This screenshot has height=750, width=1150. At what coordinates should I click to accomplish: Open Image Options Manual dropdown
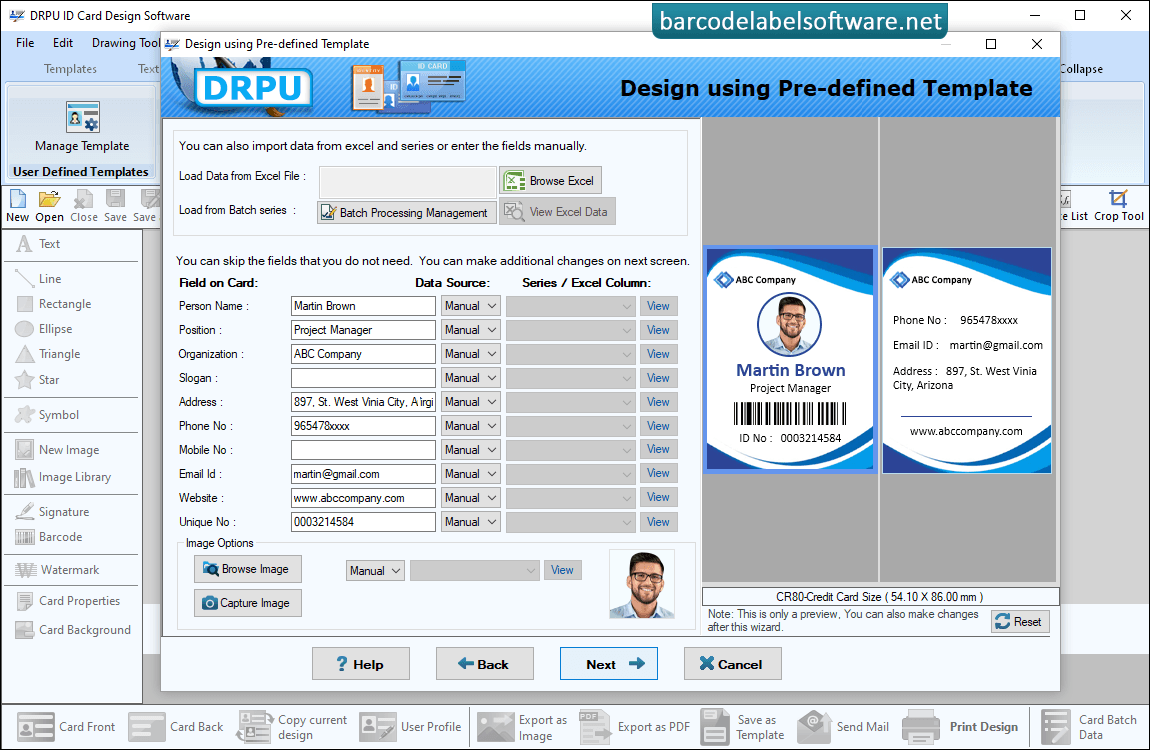375,570
